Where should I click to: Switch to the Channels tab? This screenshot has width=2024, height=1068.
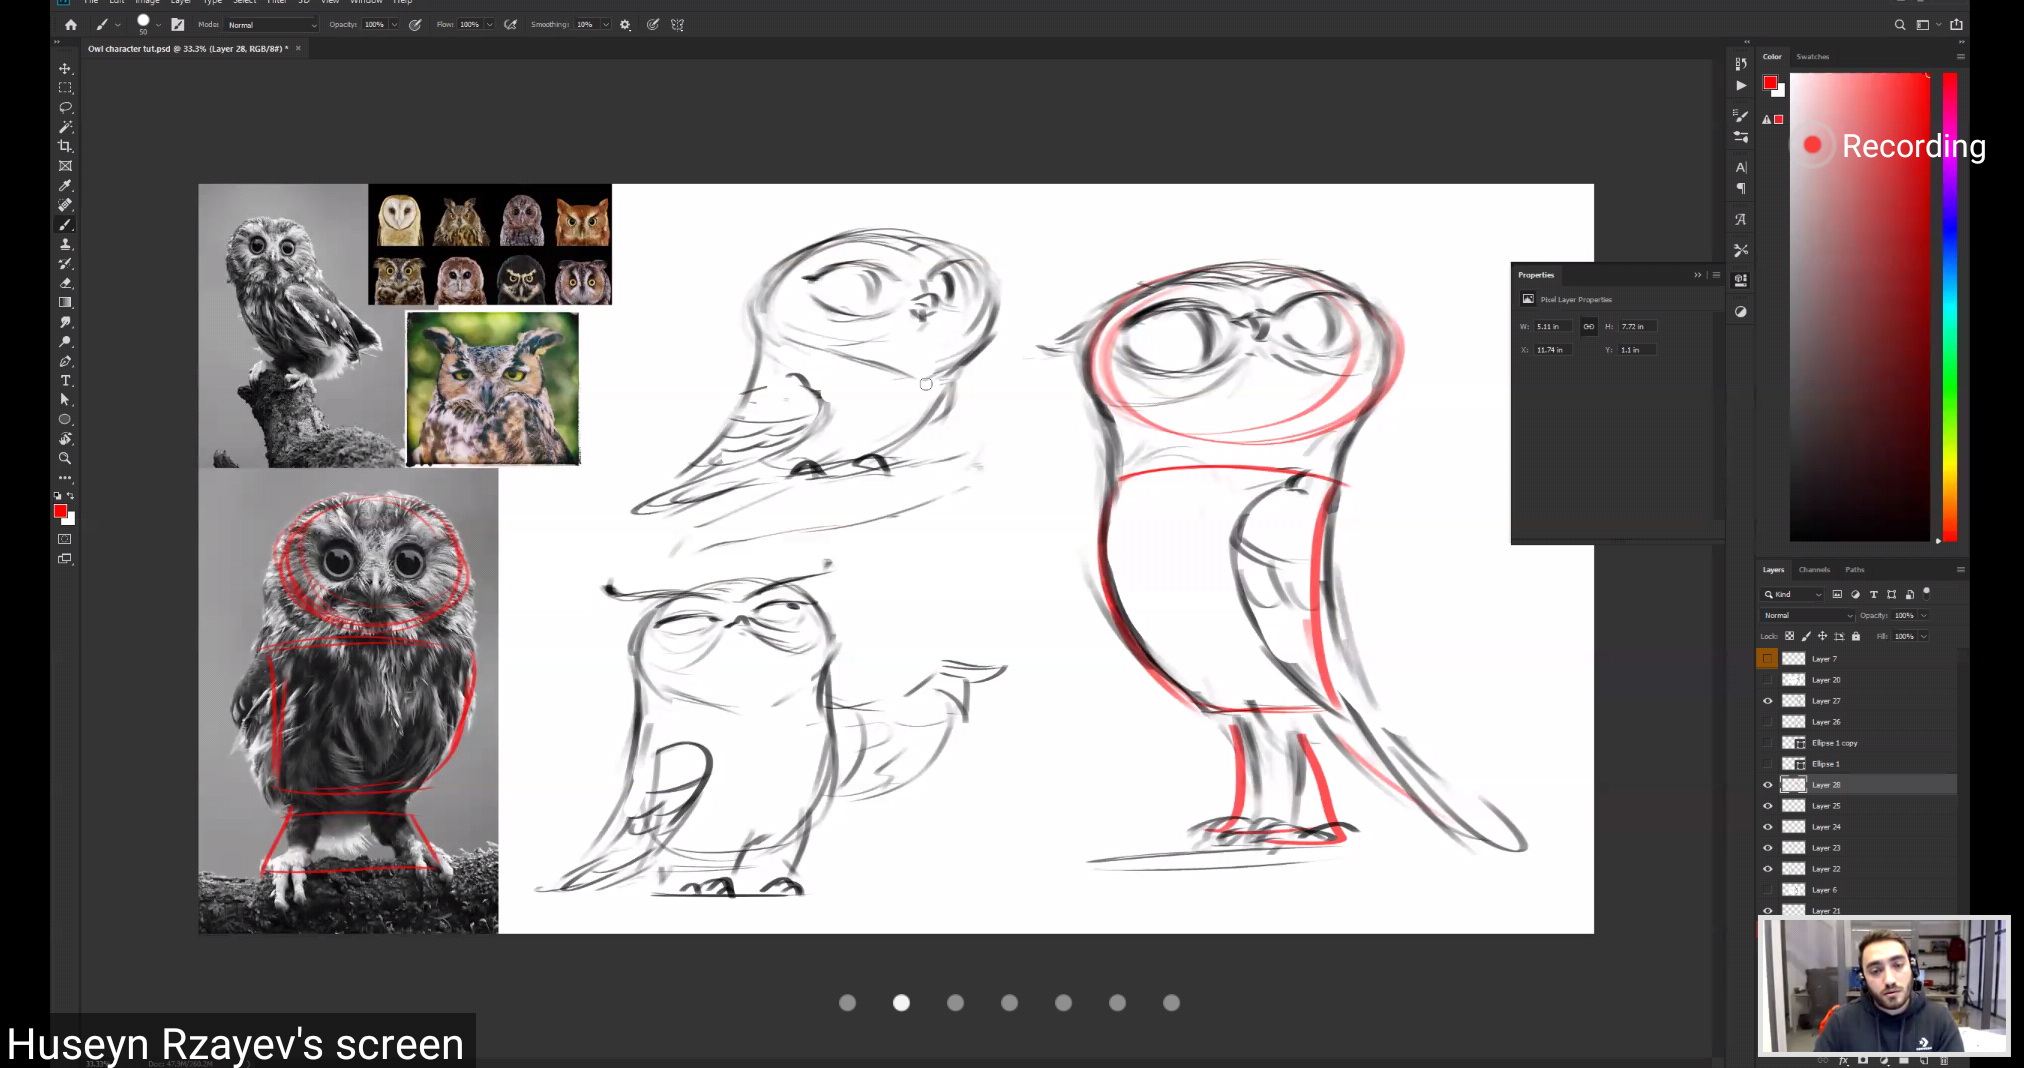pyautogui.click(x=1814, y=570)
